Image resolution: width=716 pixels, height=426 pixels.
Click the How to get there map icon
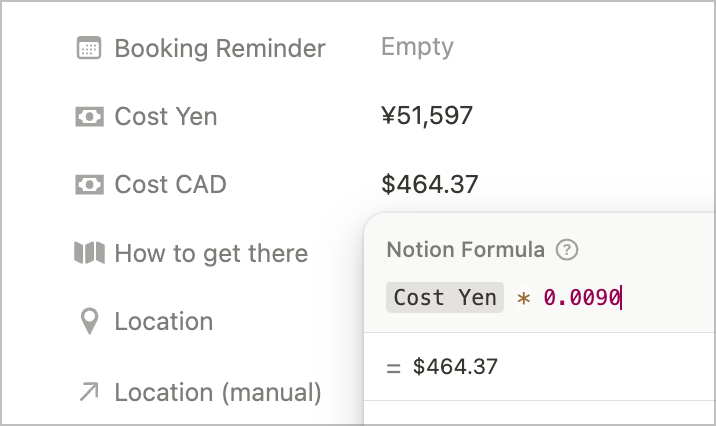[x=90, y=252]
